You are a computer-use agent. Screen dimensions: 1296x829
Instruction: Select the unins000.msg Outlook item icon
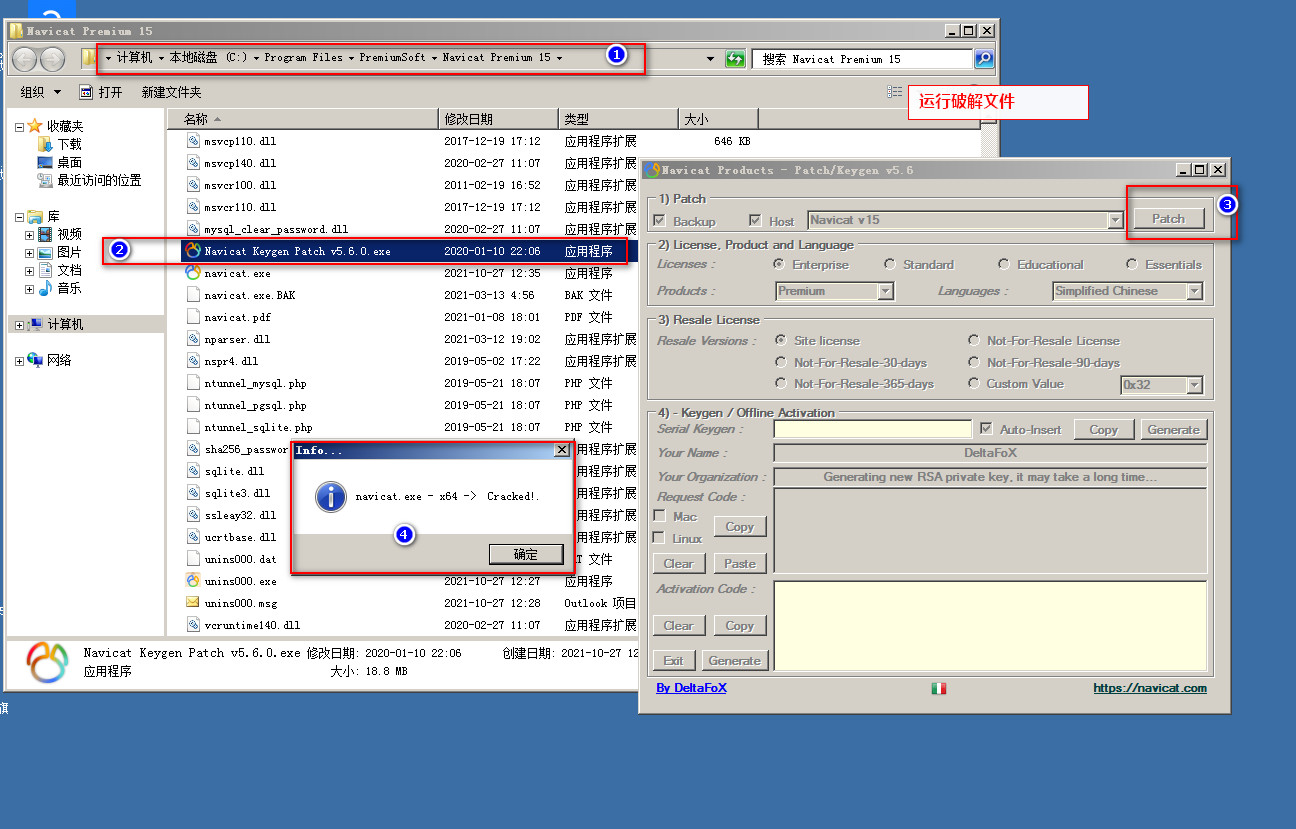click(x=194, y=603)
